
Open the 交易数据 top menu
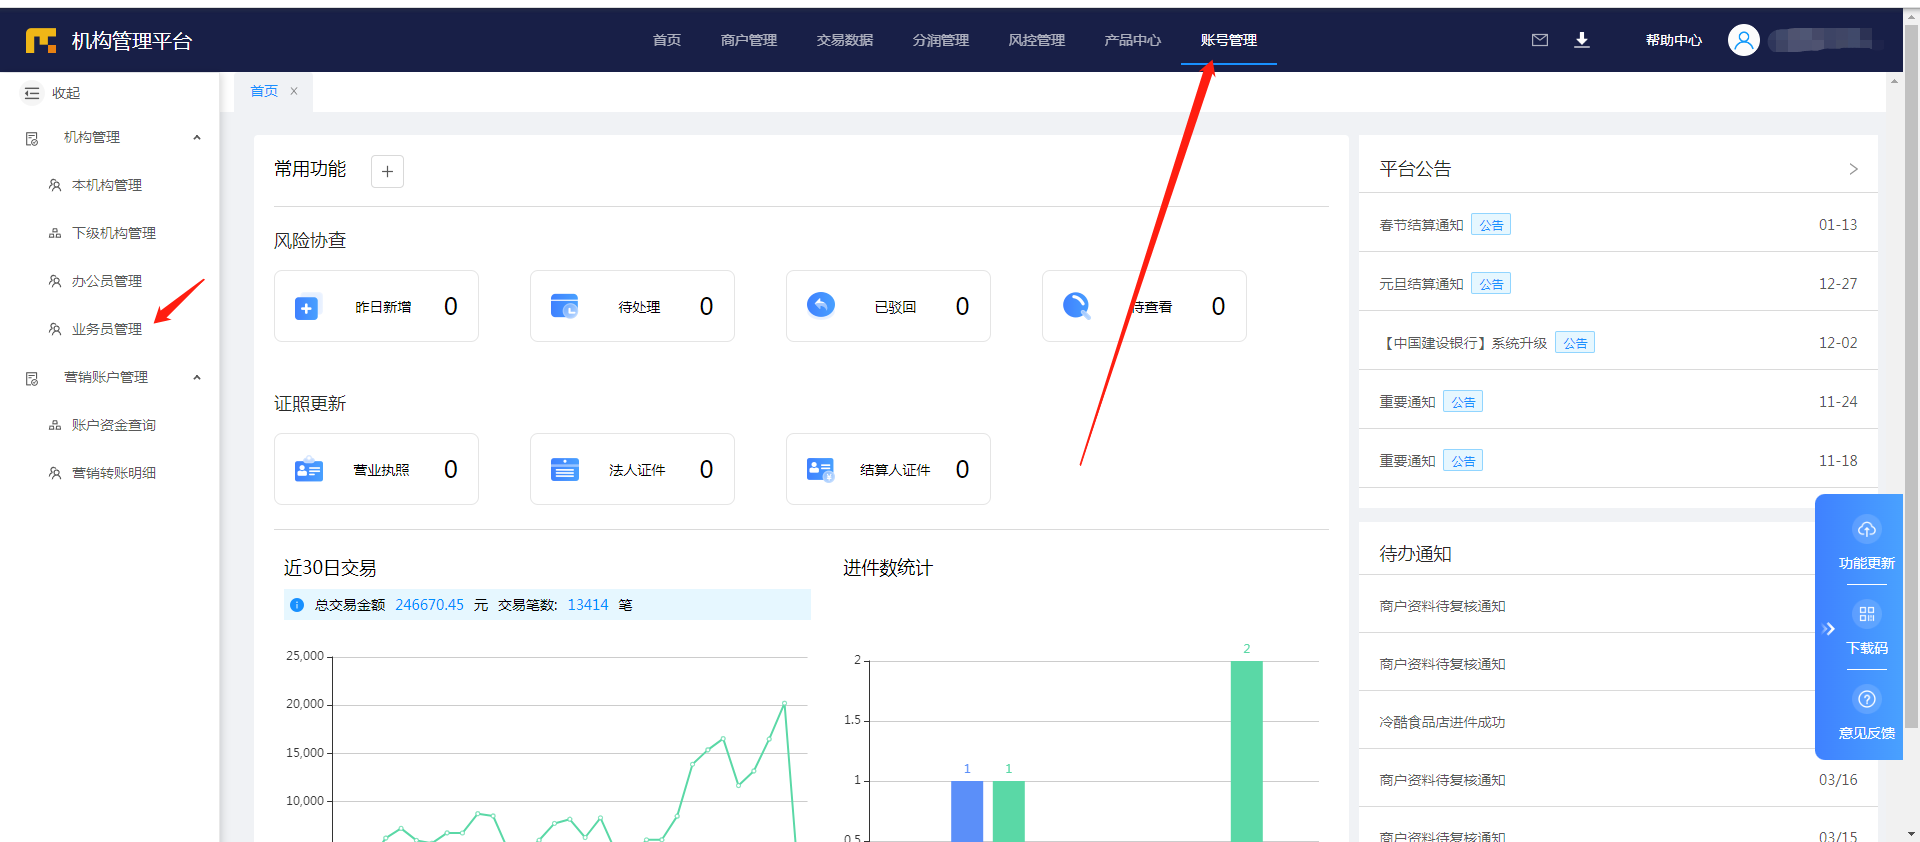844,40
